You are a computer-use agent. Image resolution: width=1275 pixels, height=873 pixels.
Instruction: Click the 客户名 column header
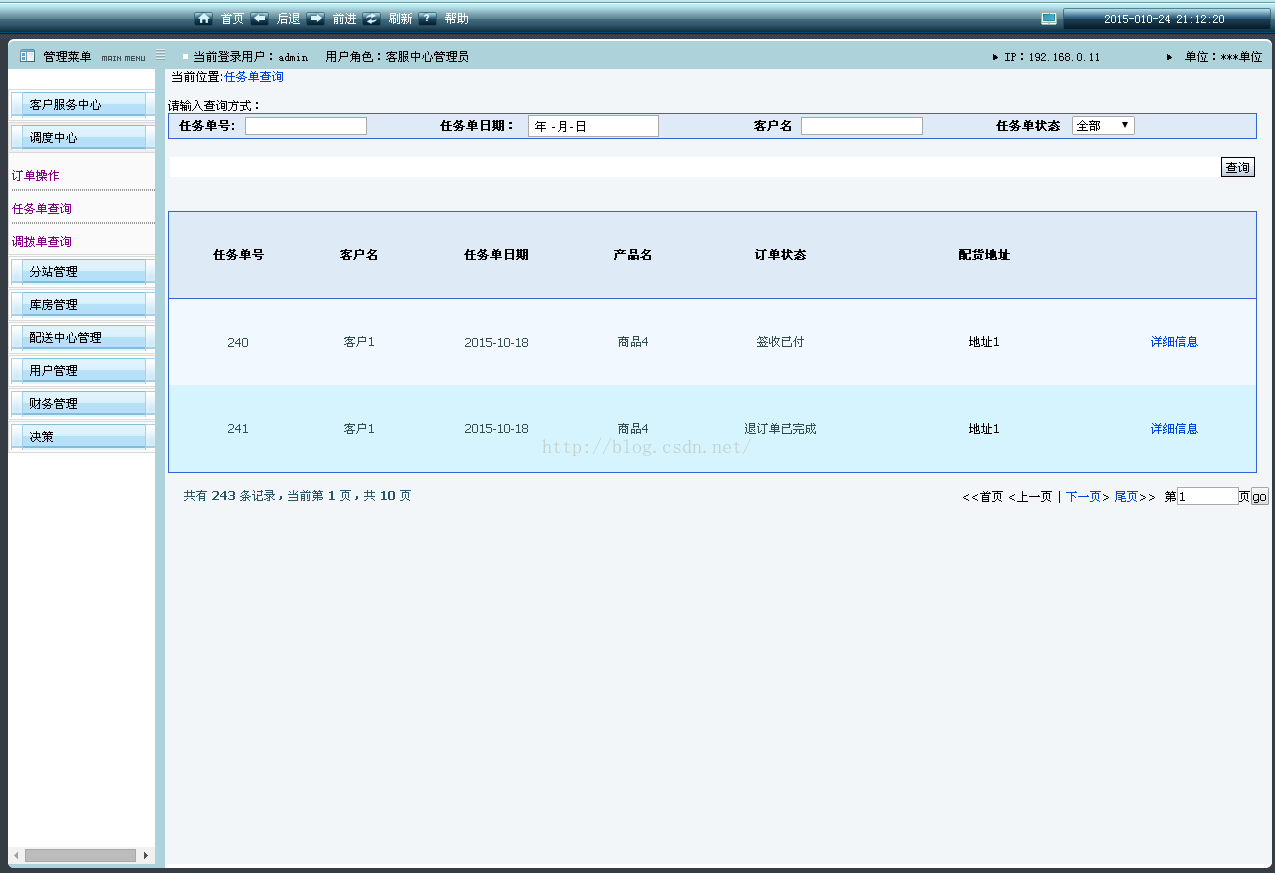tap(359, 255)
